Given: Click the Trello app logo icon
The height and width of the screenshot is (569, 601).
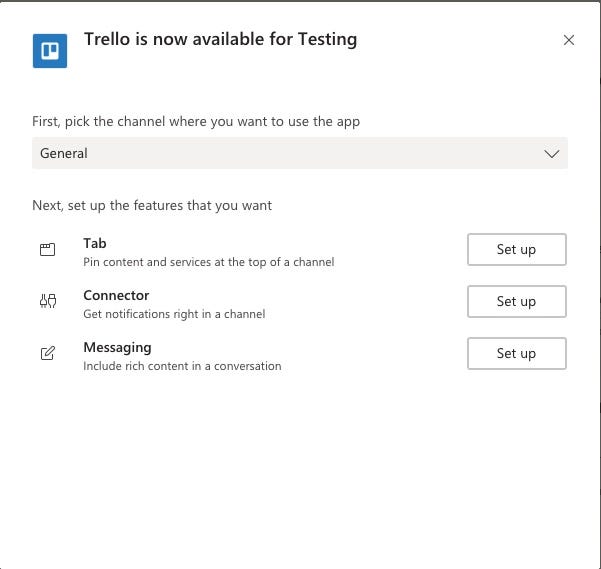Looking at the screenshot, I should coord(50,51).
